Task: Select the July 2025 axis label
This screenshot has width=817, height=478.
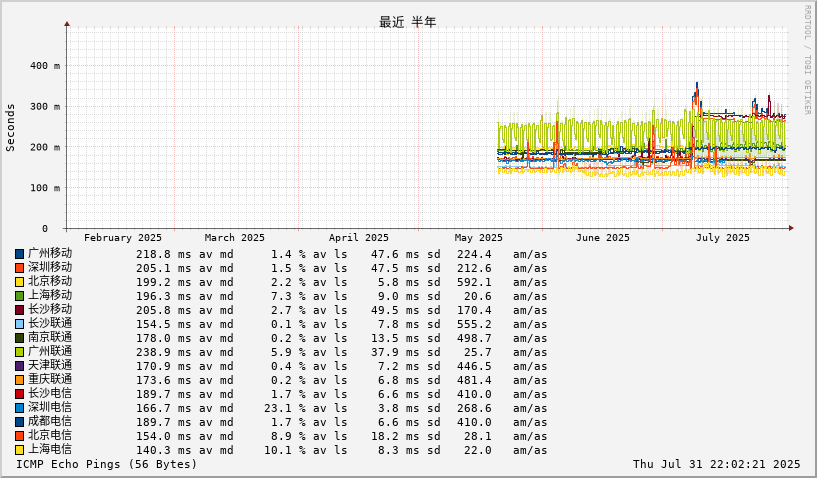Action: tap(723, 238)
